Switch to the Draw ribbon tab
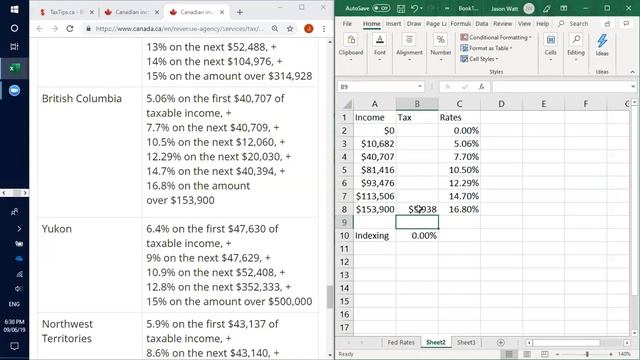This screenshot has height=360, width=640. (413, 24)
